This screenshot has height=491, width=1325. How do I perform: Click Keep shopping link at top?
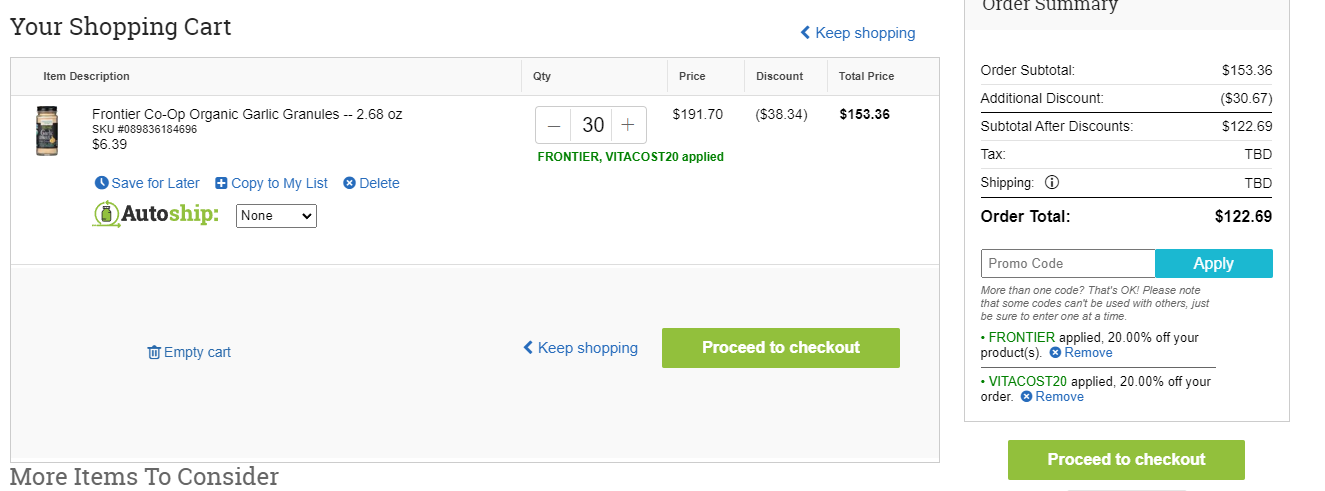click(x=858, y=33)
